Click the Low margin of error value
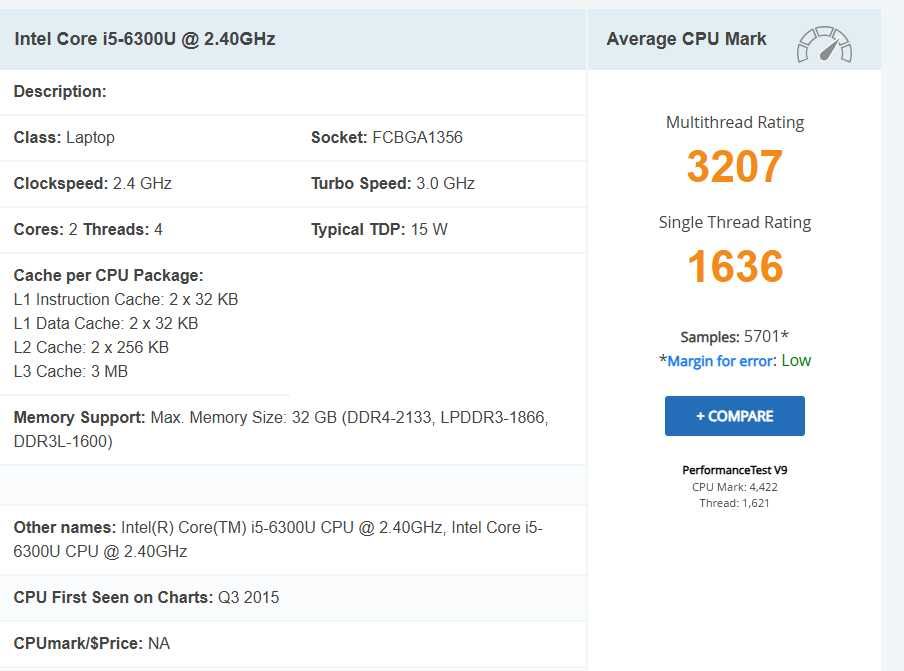The image size is (904, 671). tap(796, 360)
